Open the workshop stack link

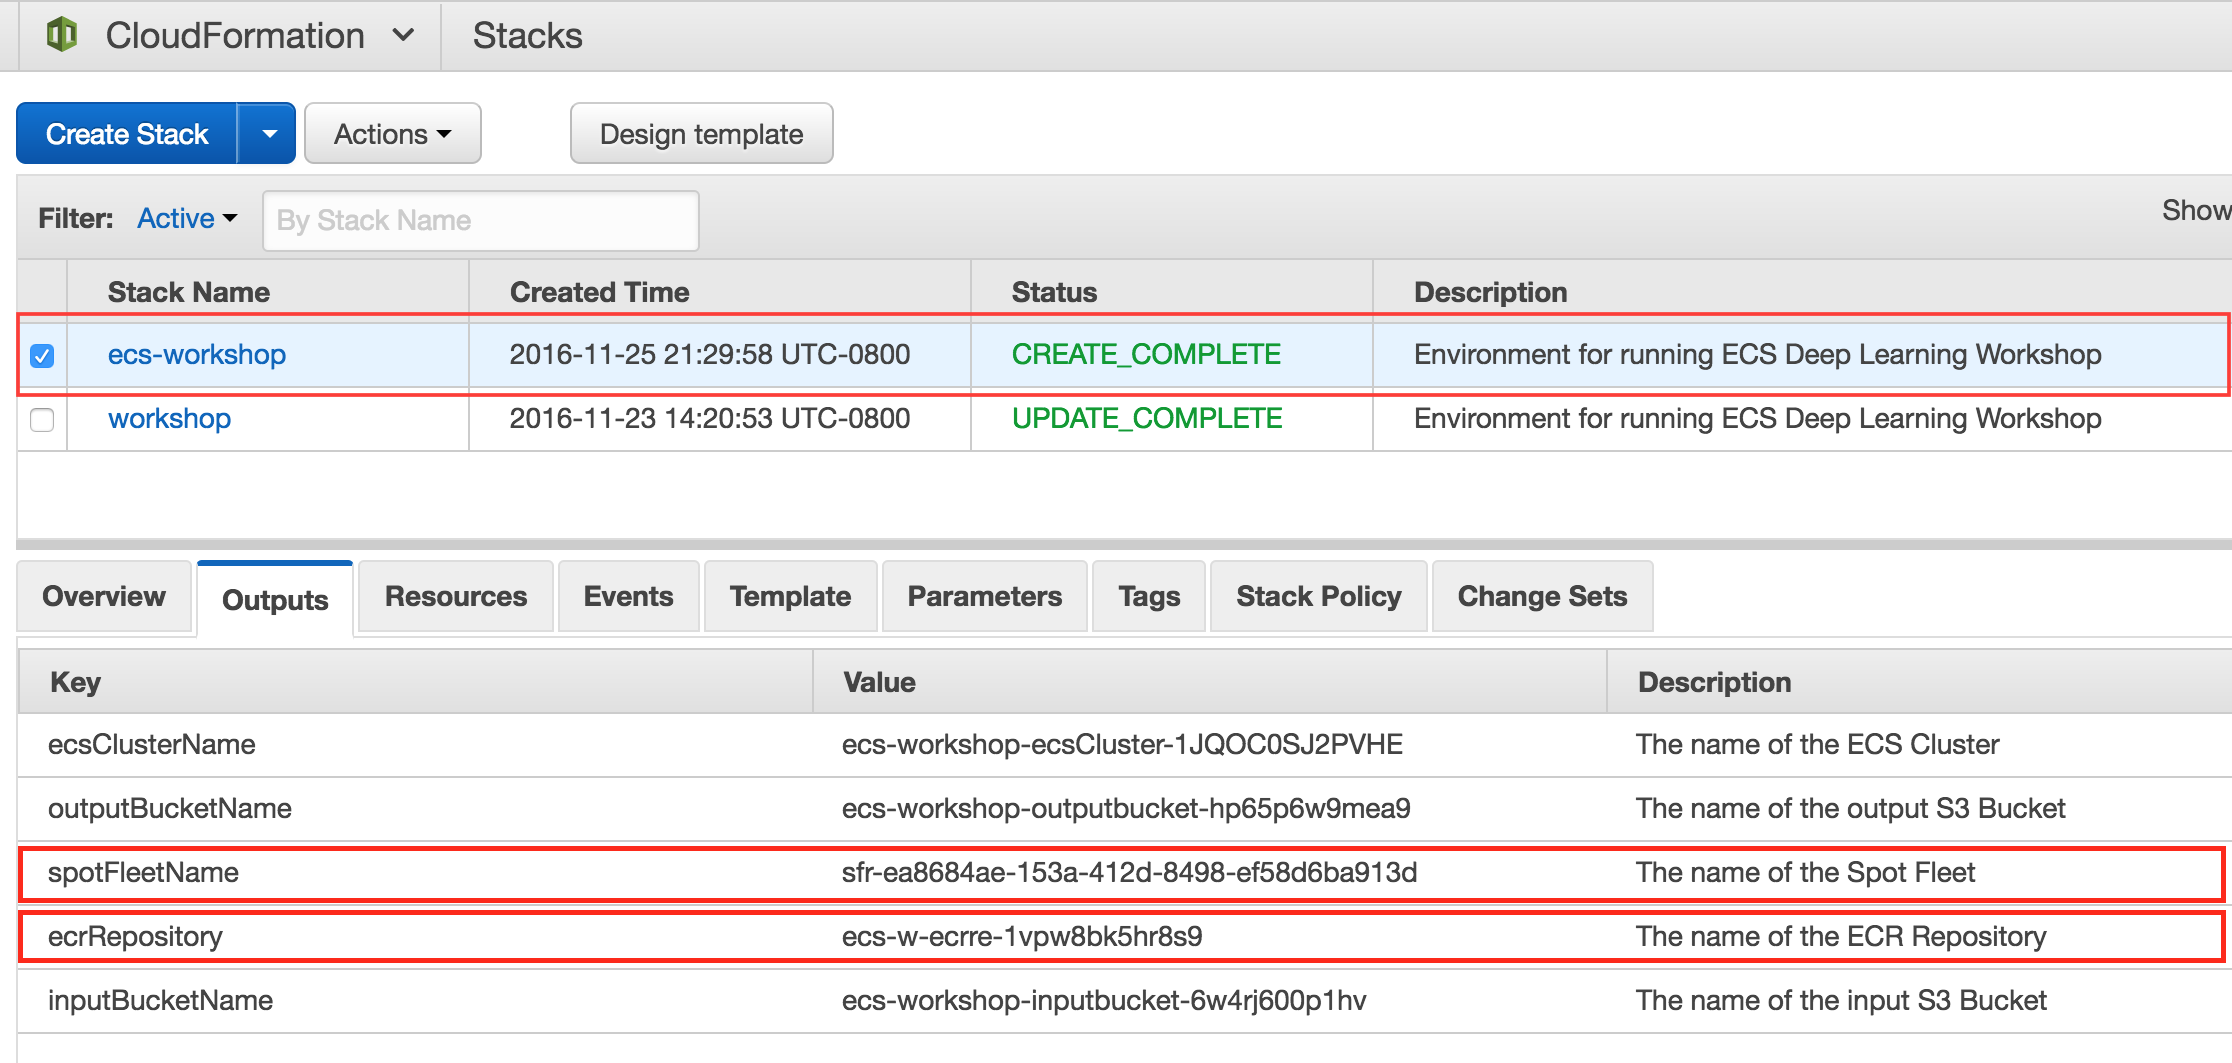tap(169, 418)
